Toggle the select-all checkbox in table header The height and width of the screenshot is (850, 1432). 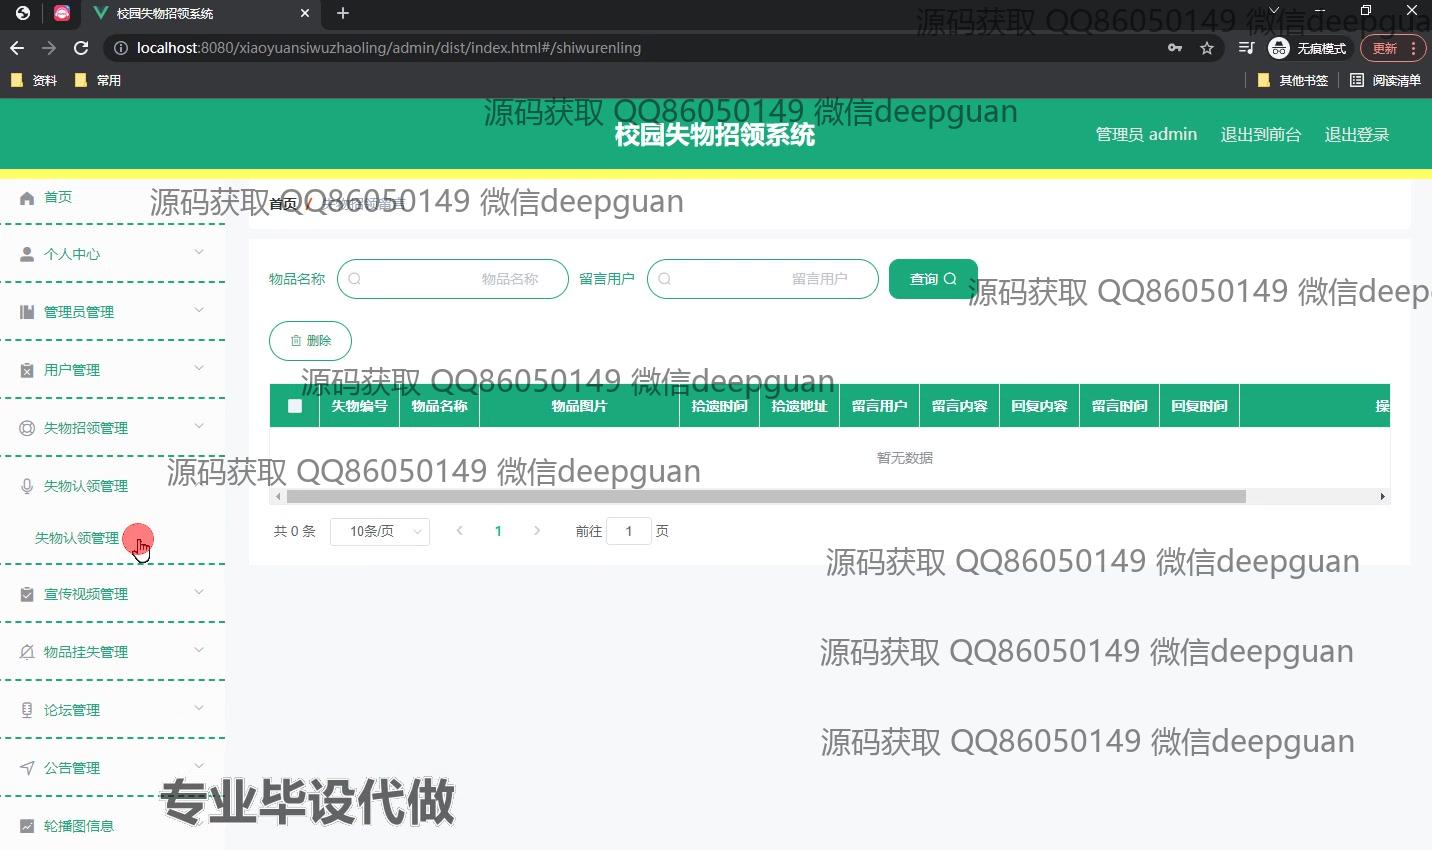pyautogui.click(x=293, y=405)
